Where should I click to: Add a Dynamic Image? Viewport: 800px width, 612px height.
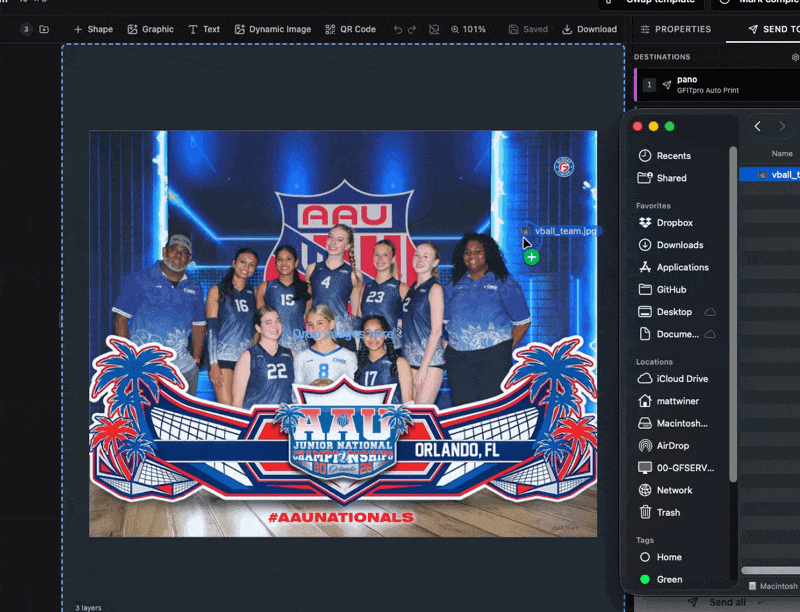click(x=273, y=30)
